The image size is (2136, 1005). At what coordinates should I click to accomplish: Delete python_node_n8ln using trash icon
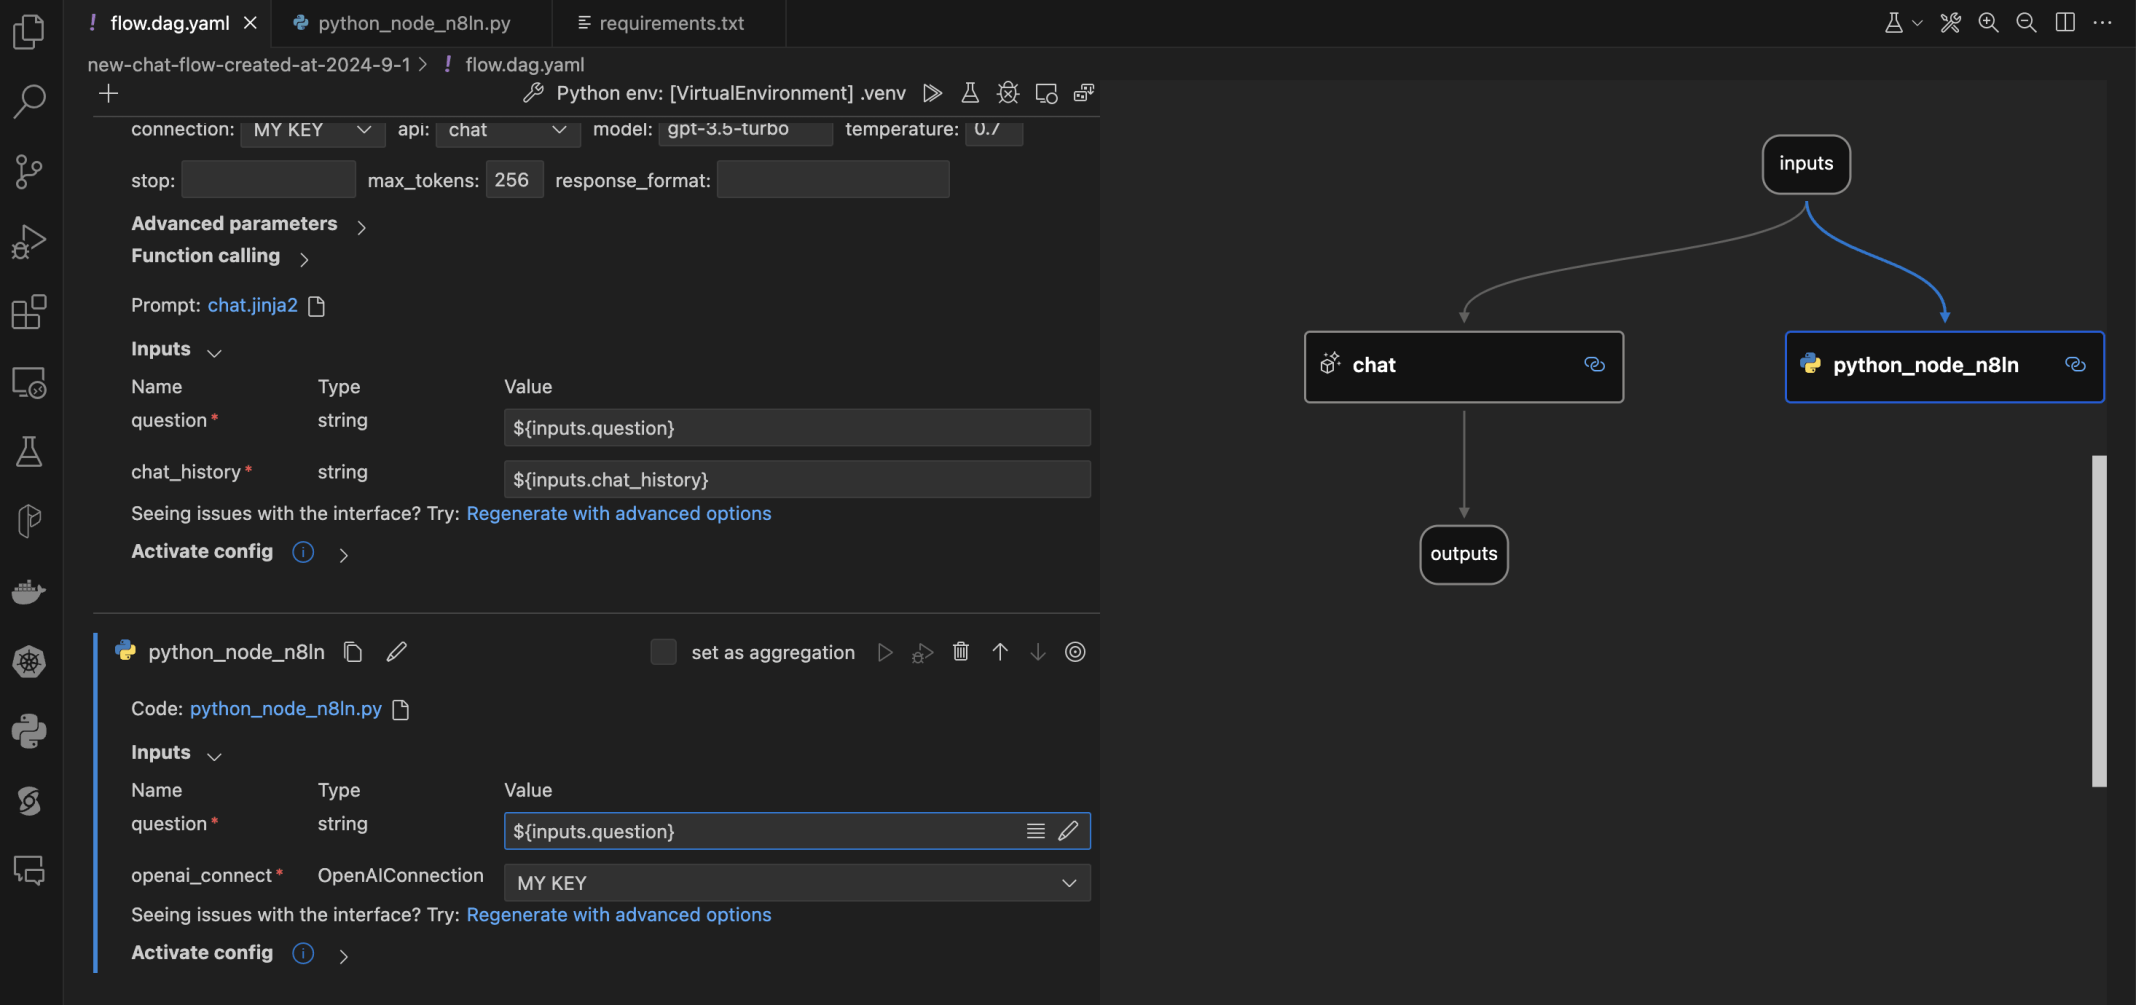pyautogui.click(x=960, y=652)
